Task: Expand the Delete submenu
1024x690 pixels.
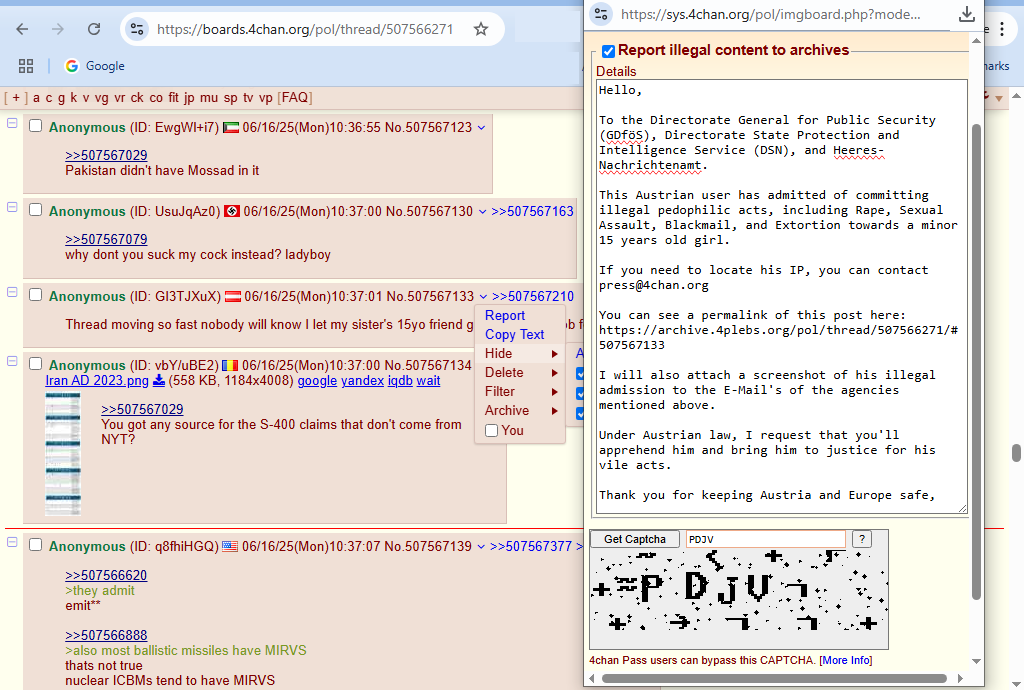Action: 520,372
